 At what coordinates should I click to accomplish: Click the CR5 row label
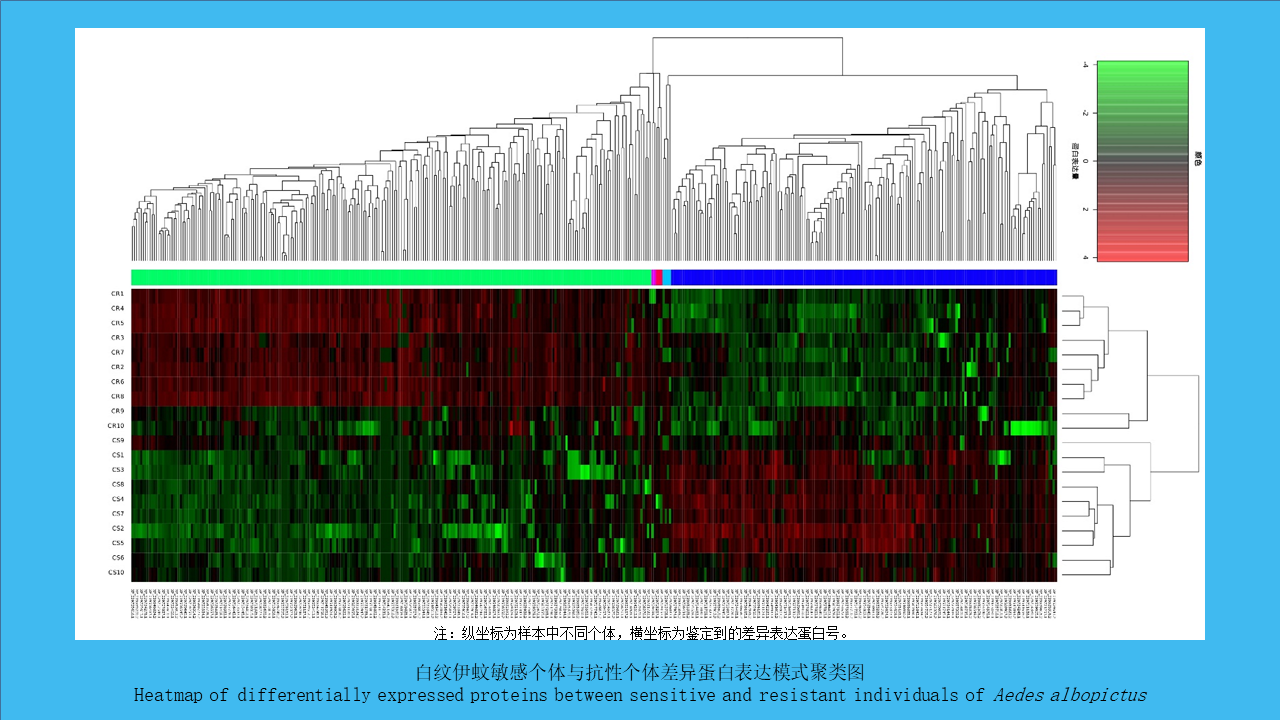click(x=118, y=323)
